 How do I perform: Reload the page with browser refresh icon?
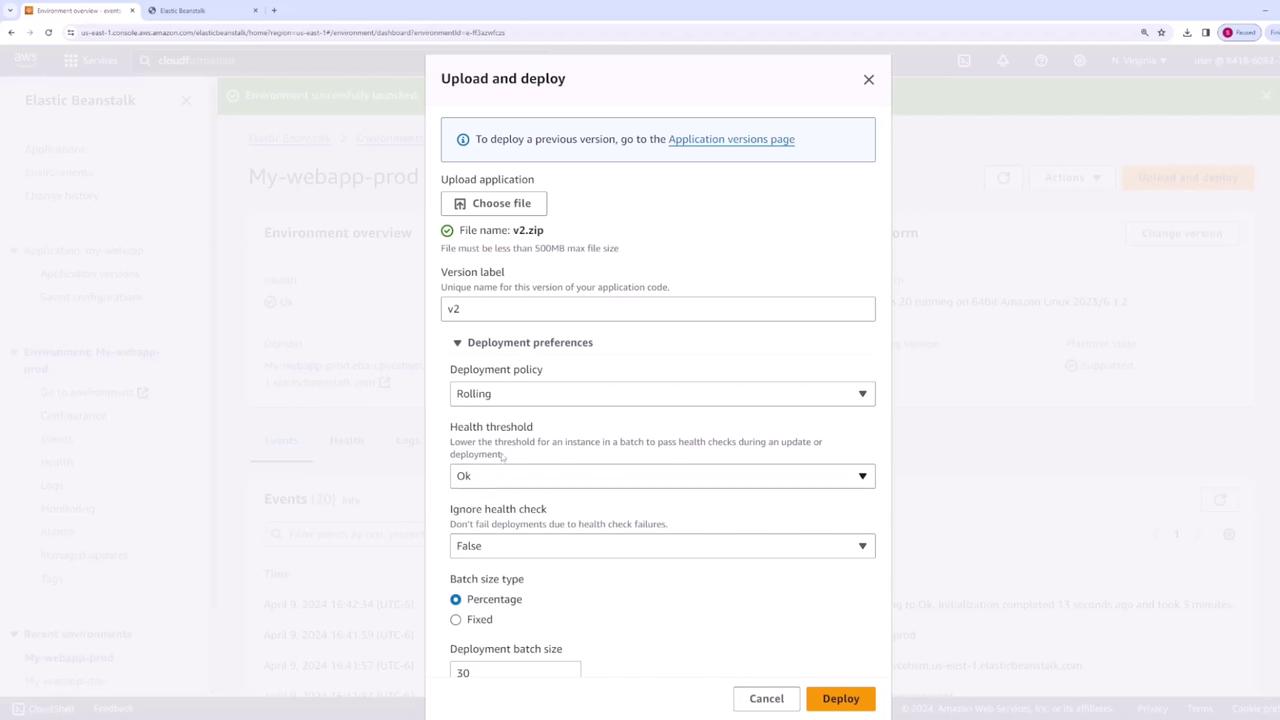pyautogui.click(x=48, y=32)
